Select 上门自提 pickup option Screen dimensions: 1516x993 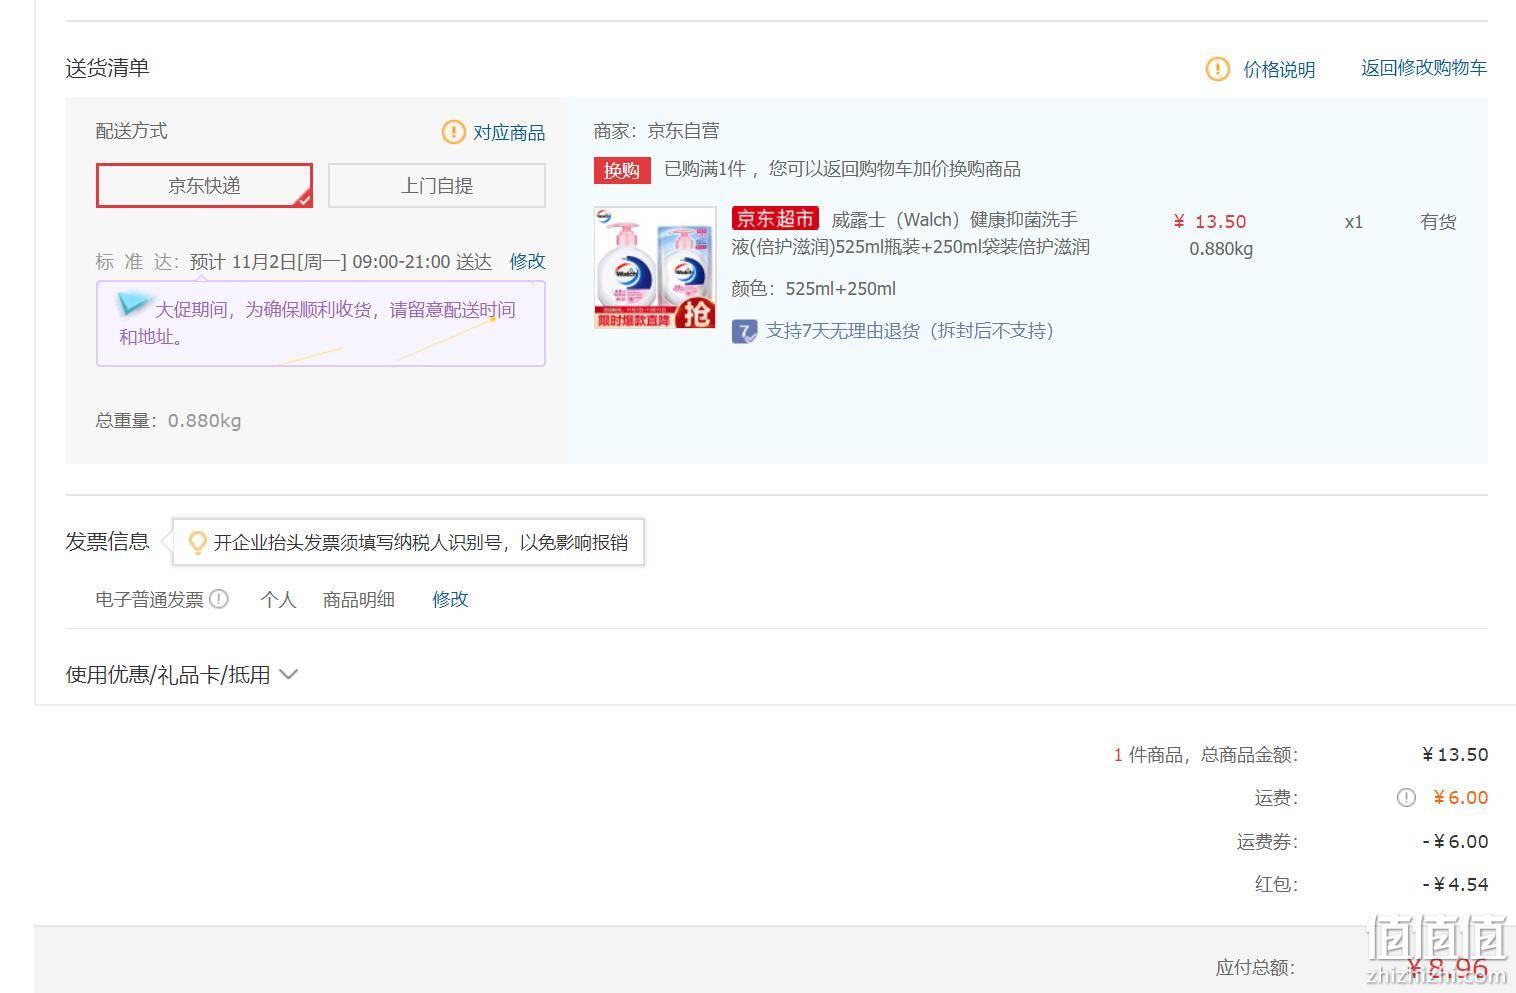tap(437, 185)
